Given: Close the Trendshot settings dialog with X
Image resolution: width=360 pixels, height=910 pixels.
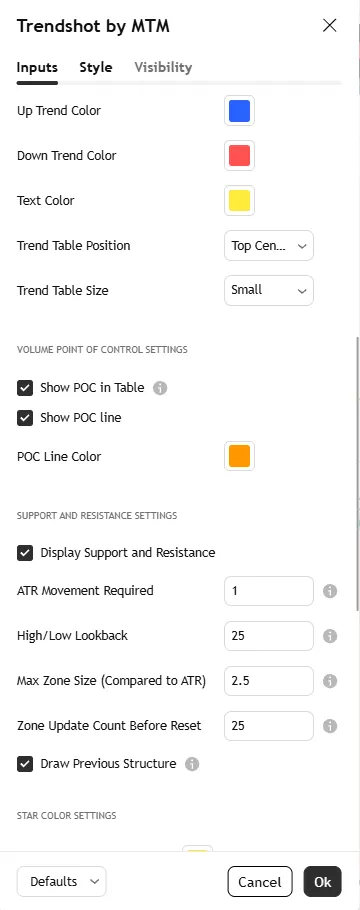Looking at the screenshot, I should [x=330, y=26].
